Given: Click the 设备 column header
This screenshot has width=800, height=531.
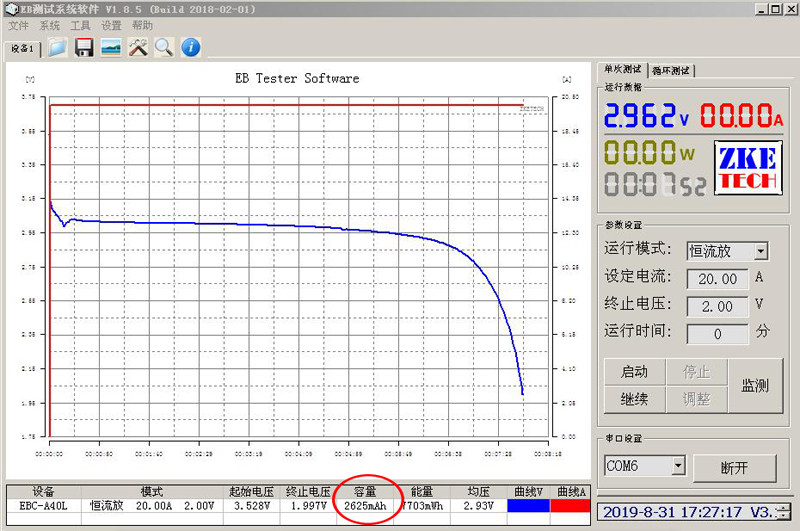Looking at the screenshot, I should 43,492.
